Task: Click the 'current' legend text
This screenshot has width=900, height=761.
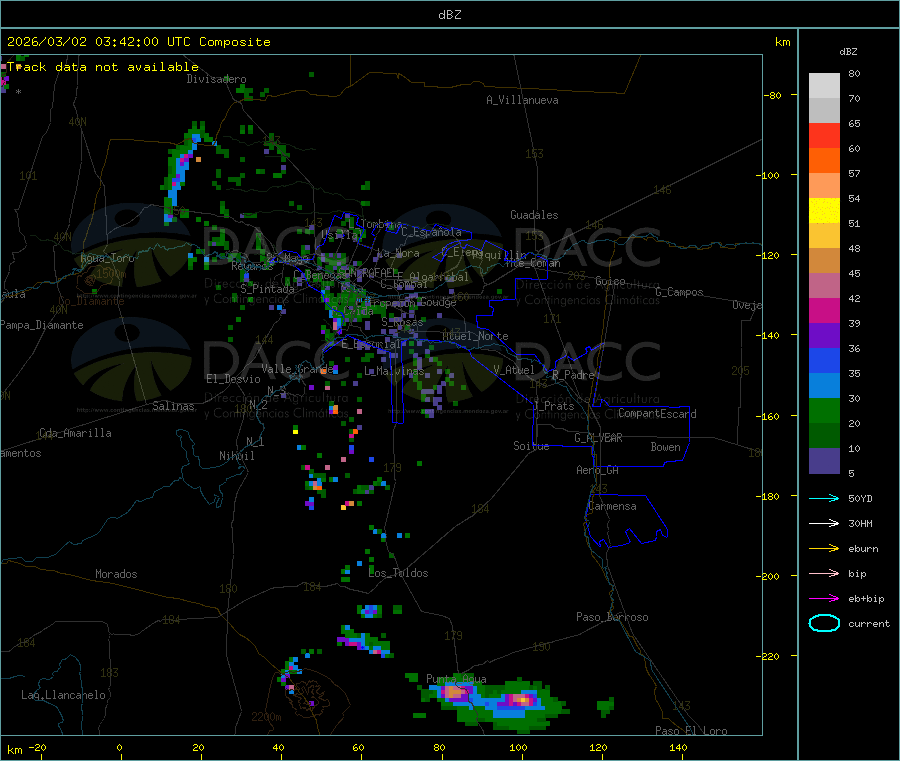Action: tap(869, 623)
